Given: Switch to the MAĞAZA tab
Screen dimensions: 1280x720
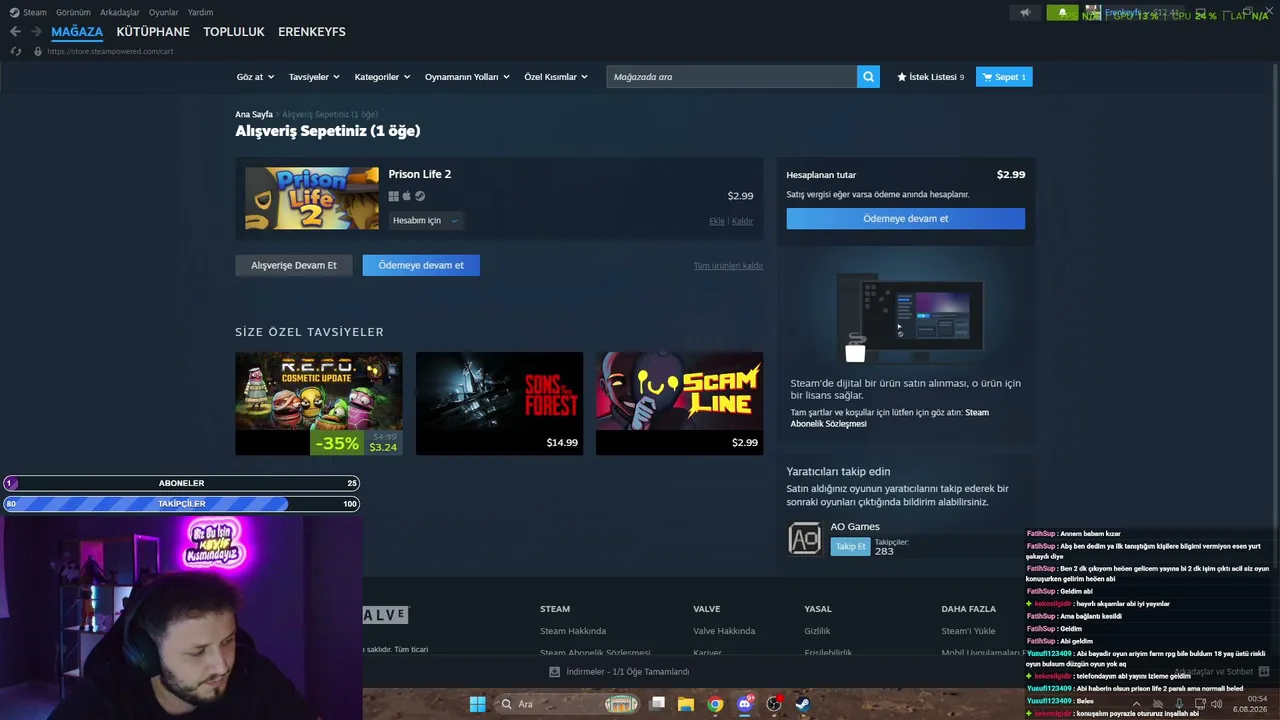Looking at the screenshot, I should click(x=77, y=32).
